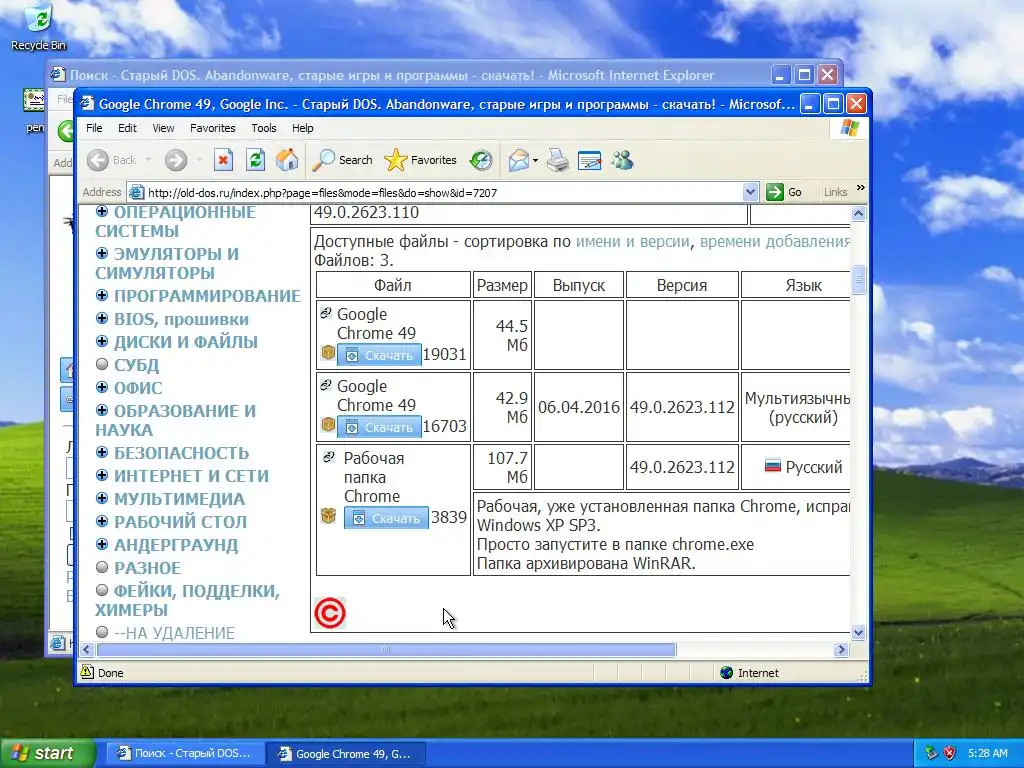Open the РАБОЧИЙ СТОЛ category link
The height and width of the screenshot is (768, 1024).
pos(180,522)
